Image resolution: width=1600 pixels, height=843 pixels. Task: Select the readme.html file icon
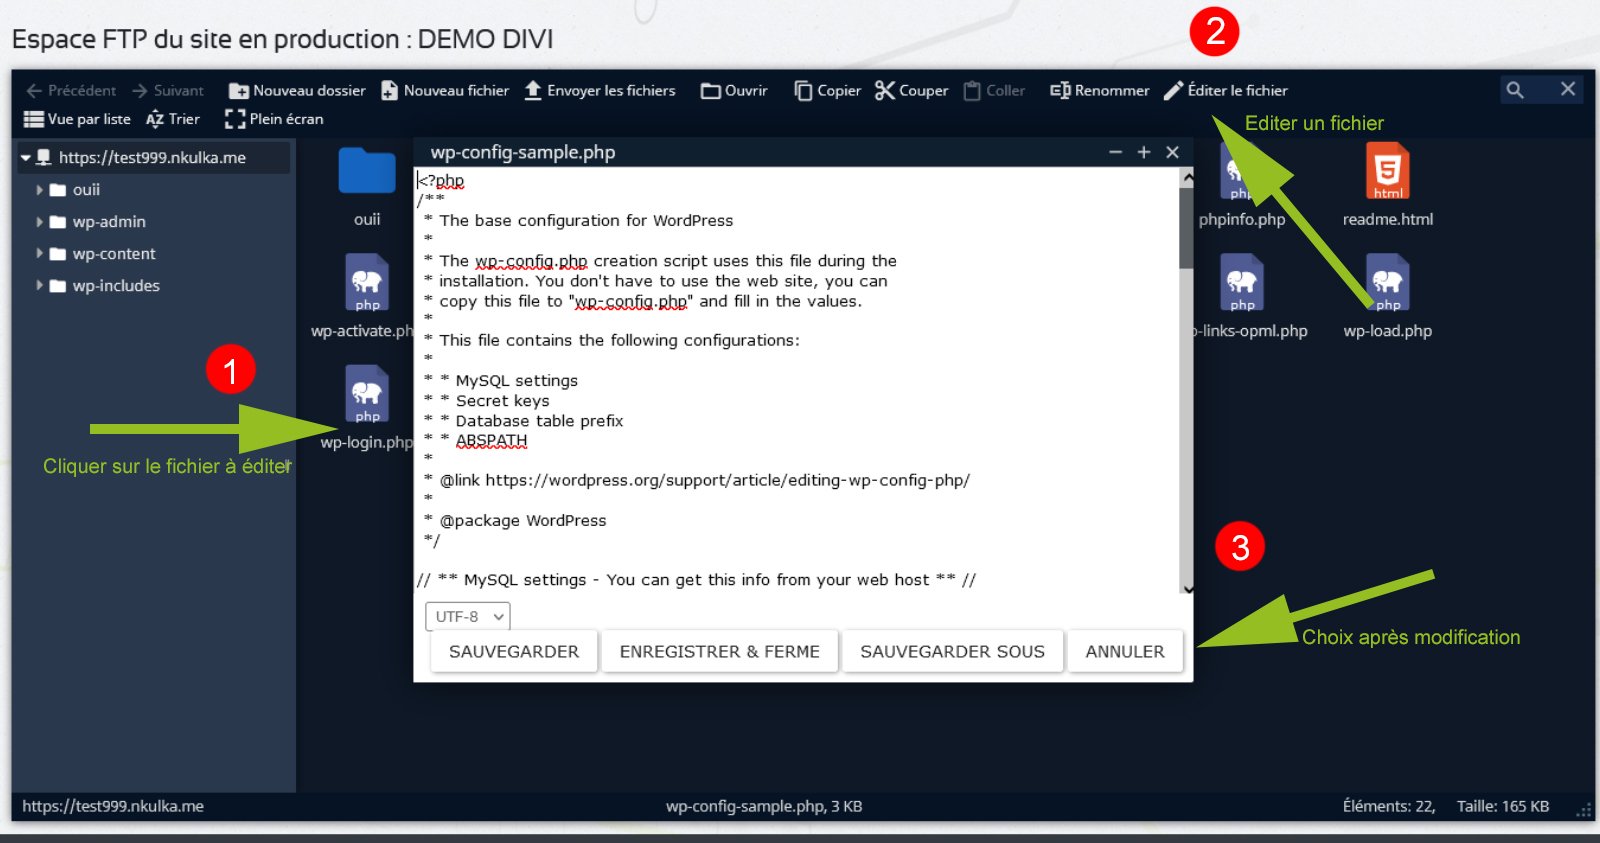tap(1387, 172)
